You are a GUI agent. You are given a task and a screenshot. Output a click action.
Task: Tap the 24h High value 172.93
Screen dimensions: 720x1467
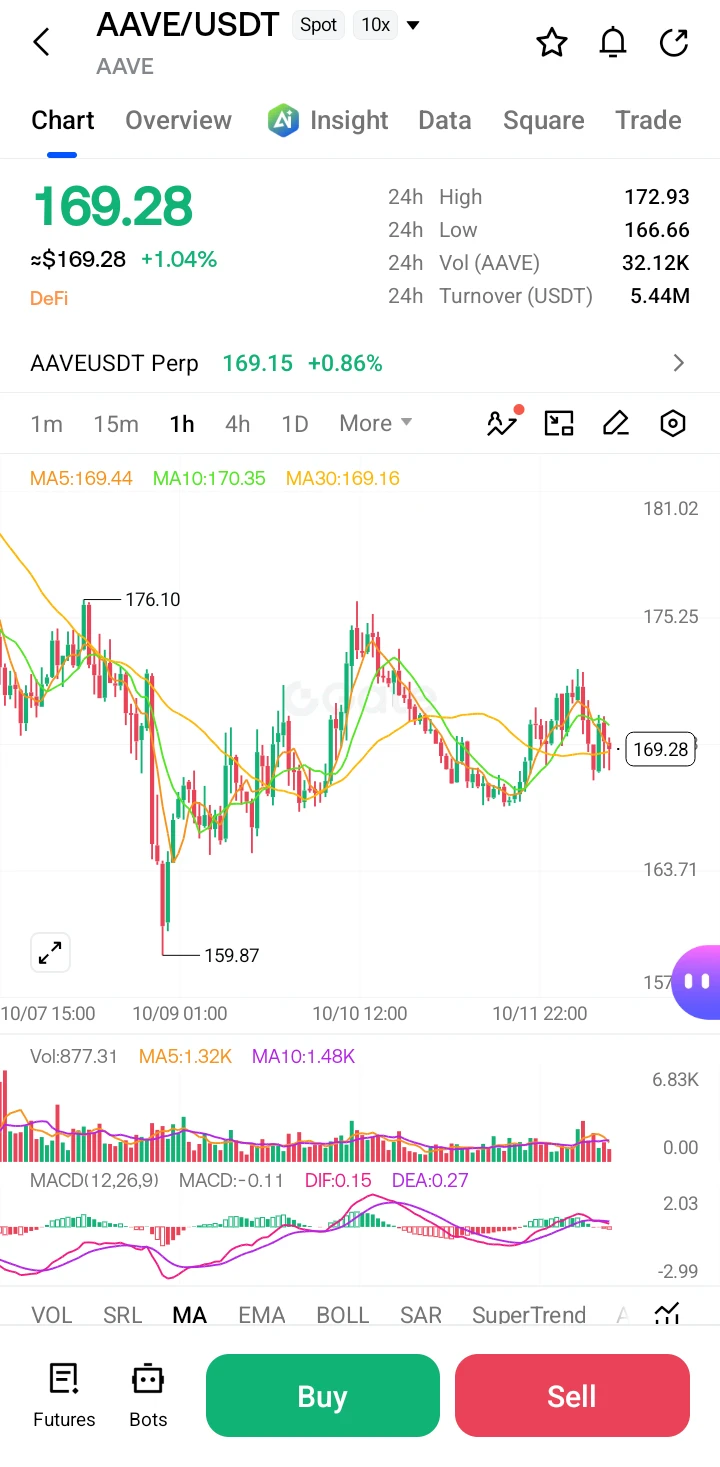point(657,197)
